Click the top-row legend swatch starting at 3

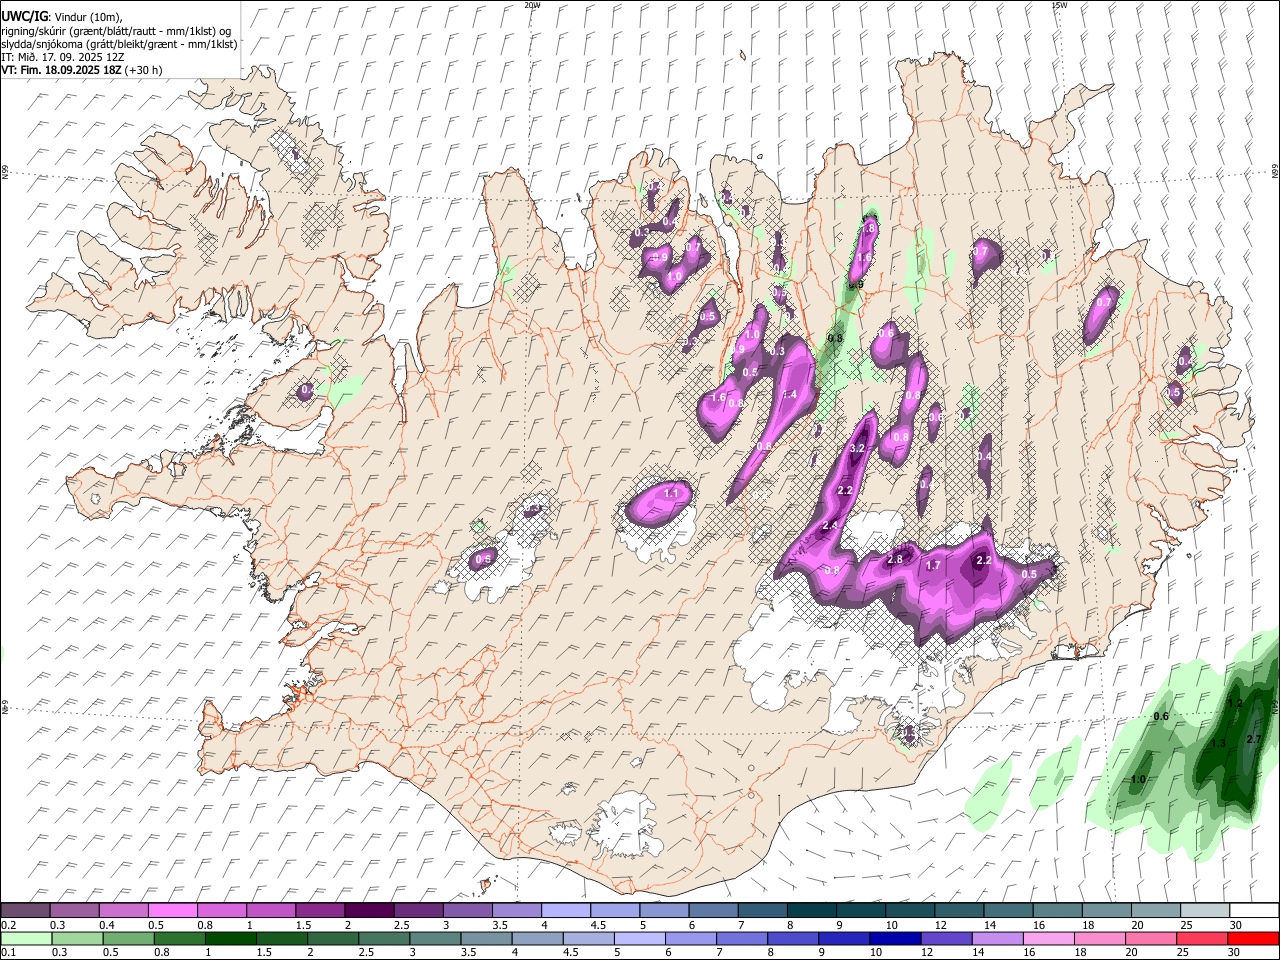[x=468, y=910]
